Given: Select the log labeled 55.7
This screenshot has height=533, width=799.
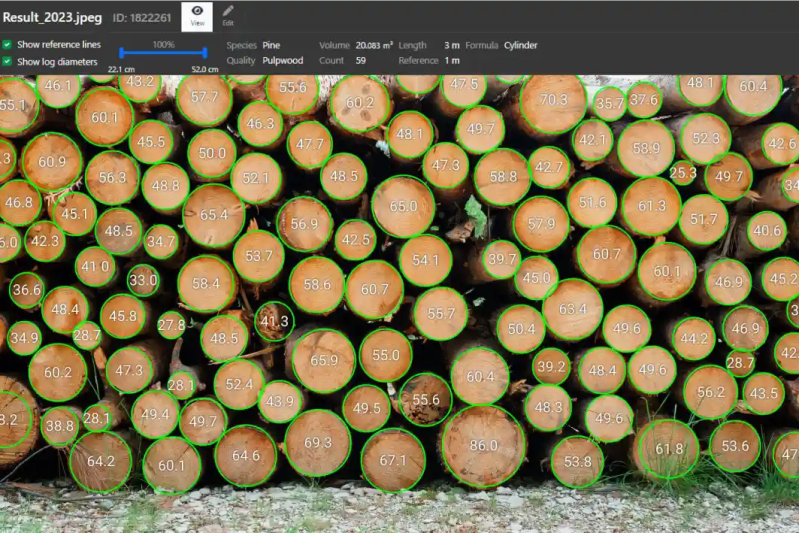Looking at the screenshot, I should (x=441, y=314).
